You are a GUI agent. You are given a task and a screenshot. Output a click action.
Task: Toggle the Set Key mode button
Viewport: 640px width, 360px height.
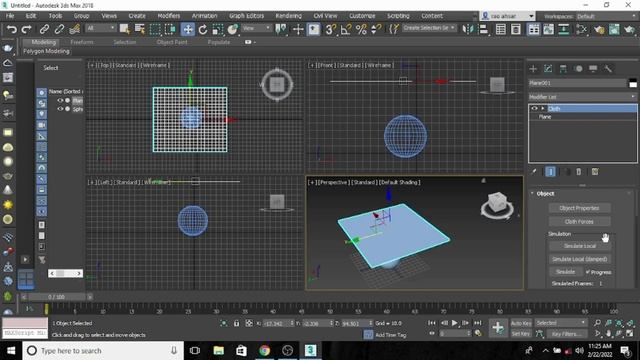[521, 334]
